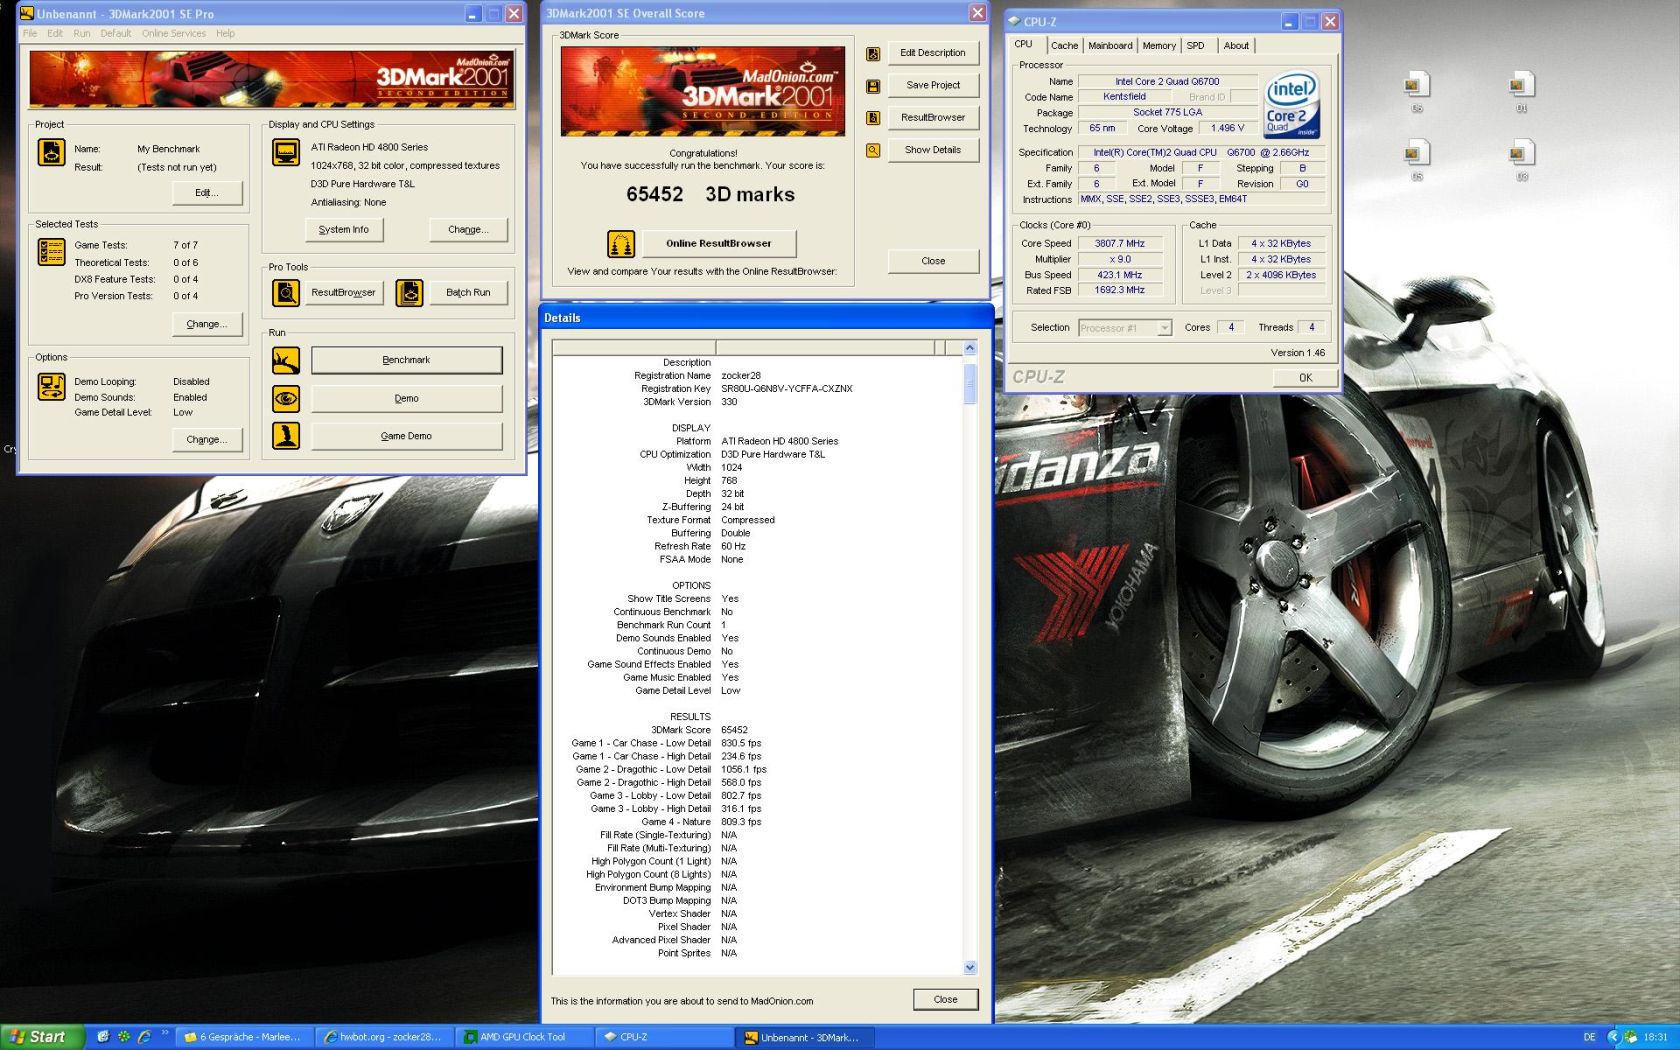Click Change... under Selected Tests

point(207,324)
